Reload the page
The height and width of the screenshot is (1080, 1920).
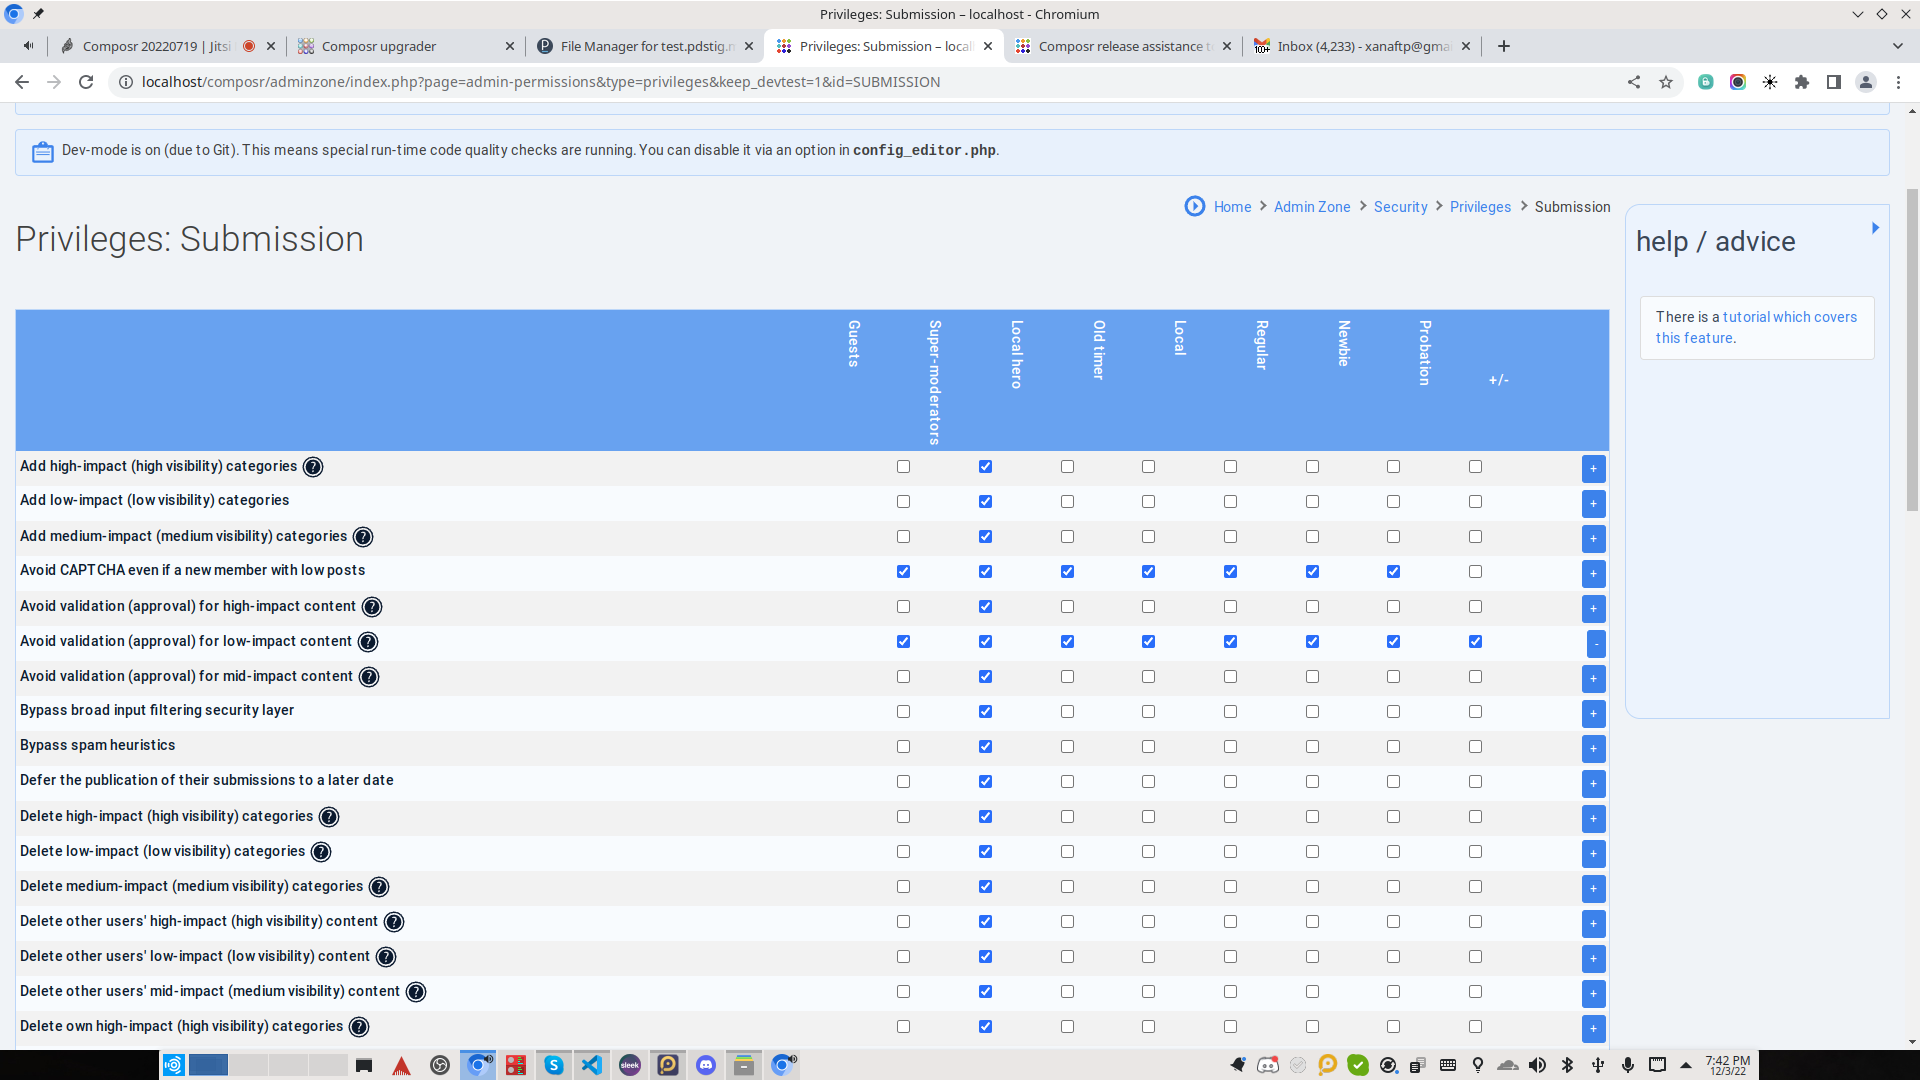[86, 82]
